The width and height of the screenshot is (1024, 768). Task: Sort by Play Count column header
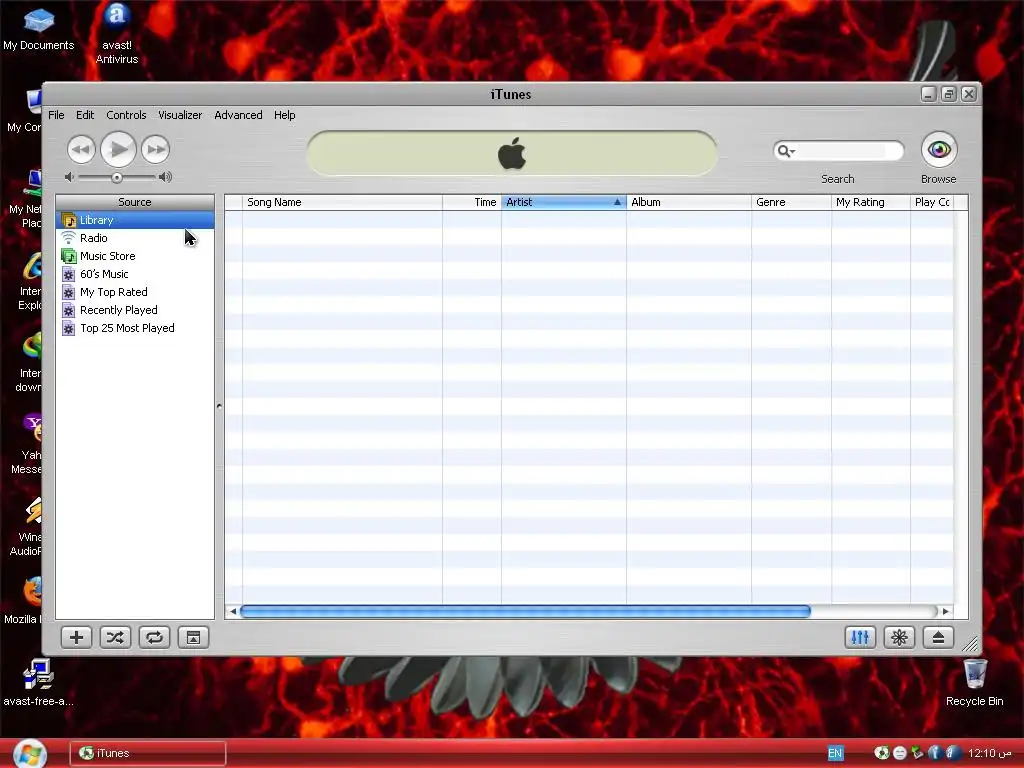coord(932,202)
